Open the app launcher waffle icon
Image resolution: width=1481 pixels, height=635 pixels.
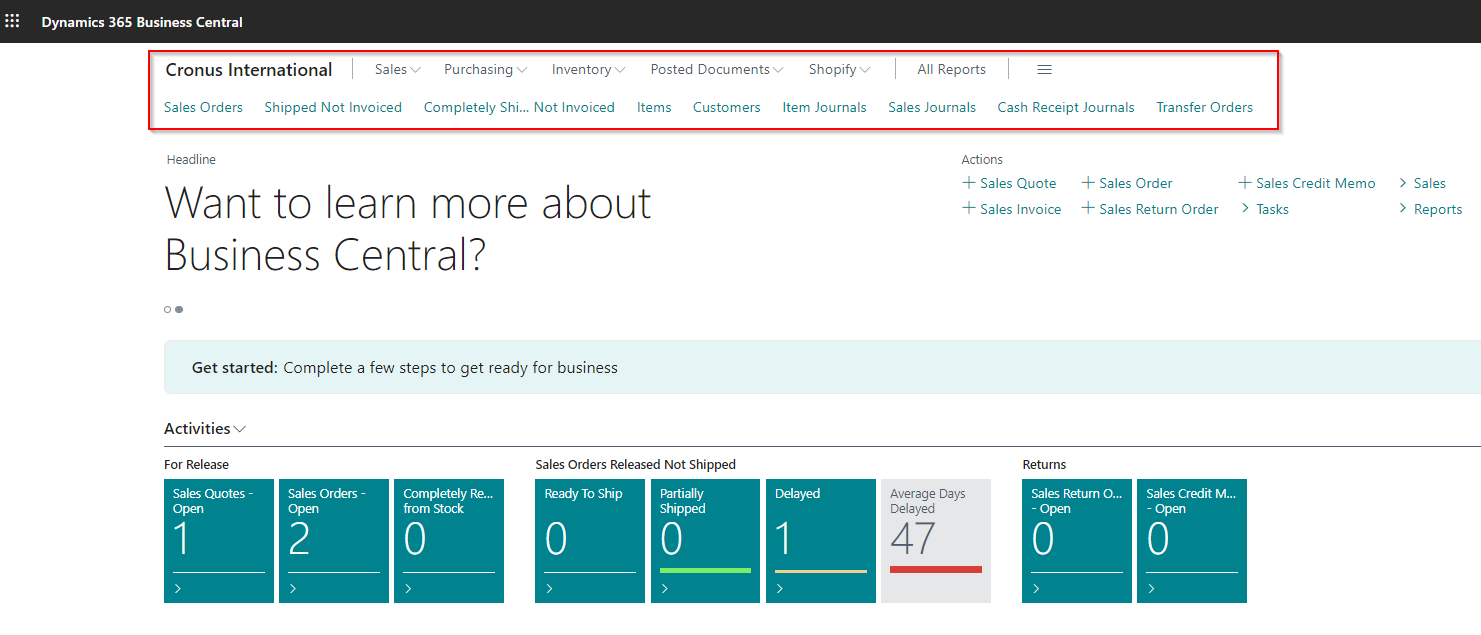click(x=13, y=21)
